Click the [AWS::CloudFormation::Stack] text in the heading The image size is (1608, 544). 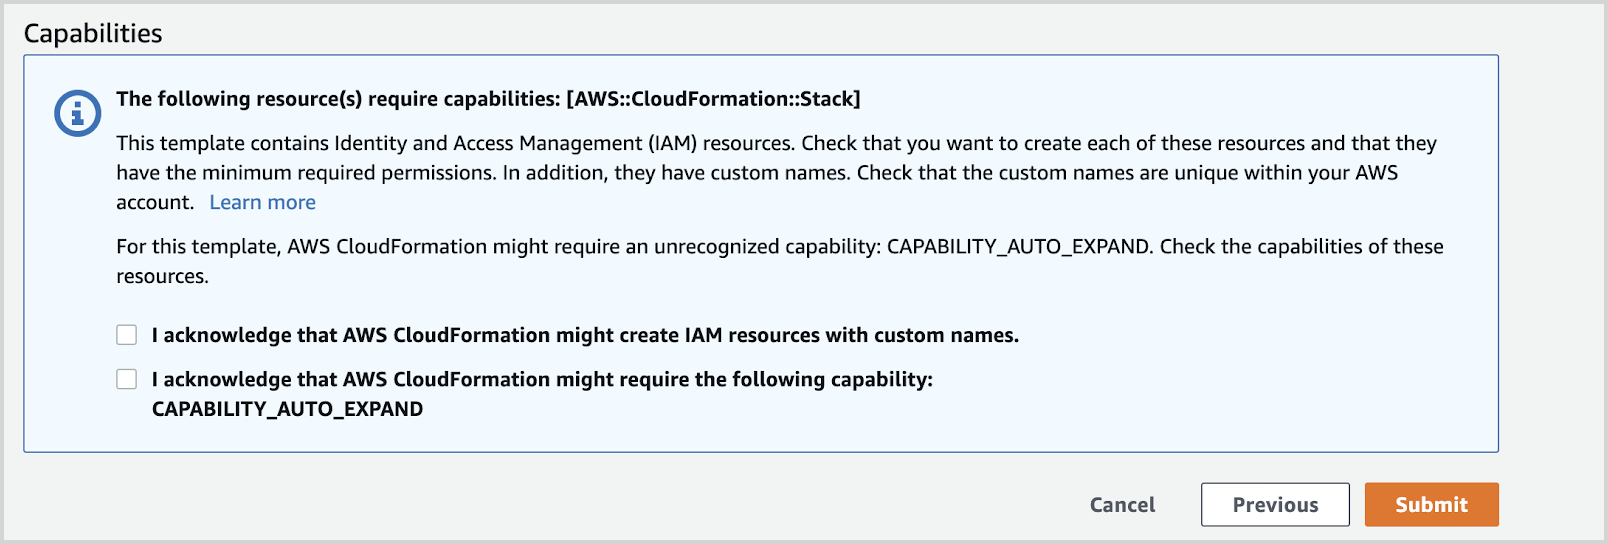(713, 99)
